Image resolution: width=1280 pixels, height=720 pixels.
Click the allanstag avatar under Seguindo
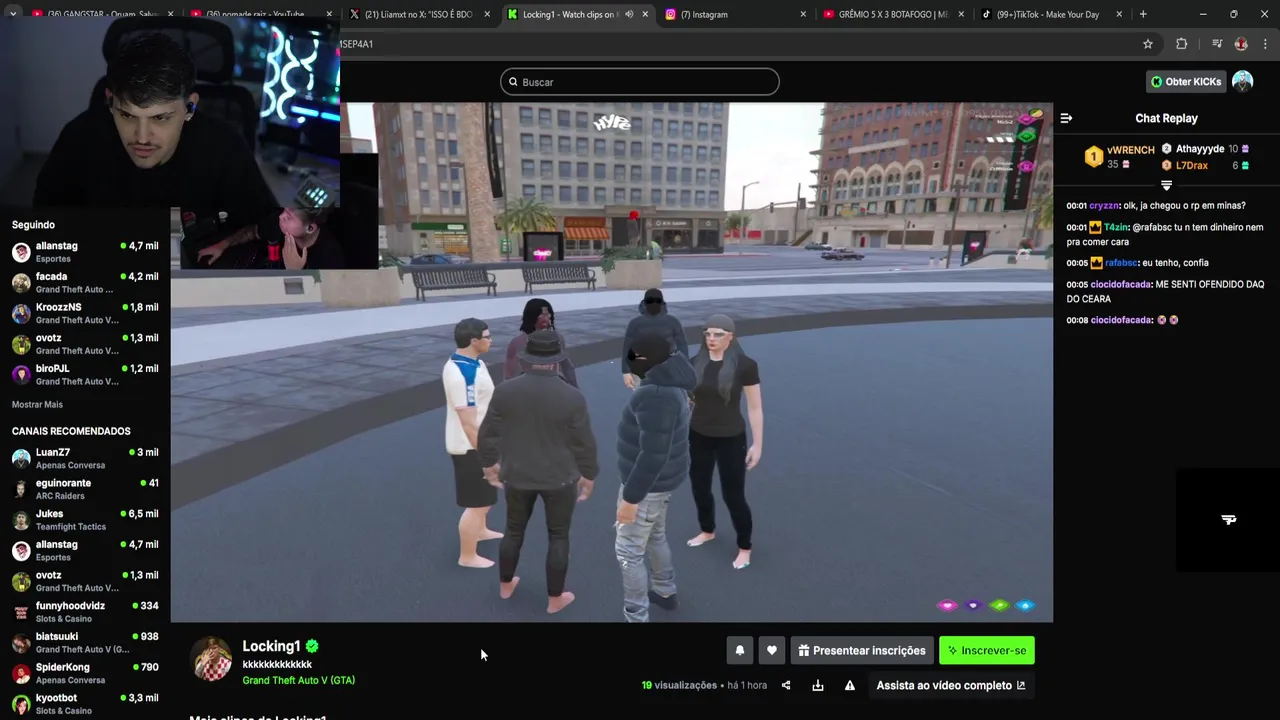(21, 252)
